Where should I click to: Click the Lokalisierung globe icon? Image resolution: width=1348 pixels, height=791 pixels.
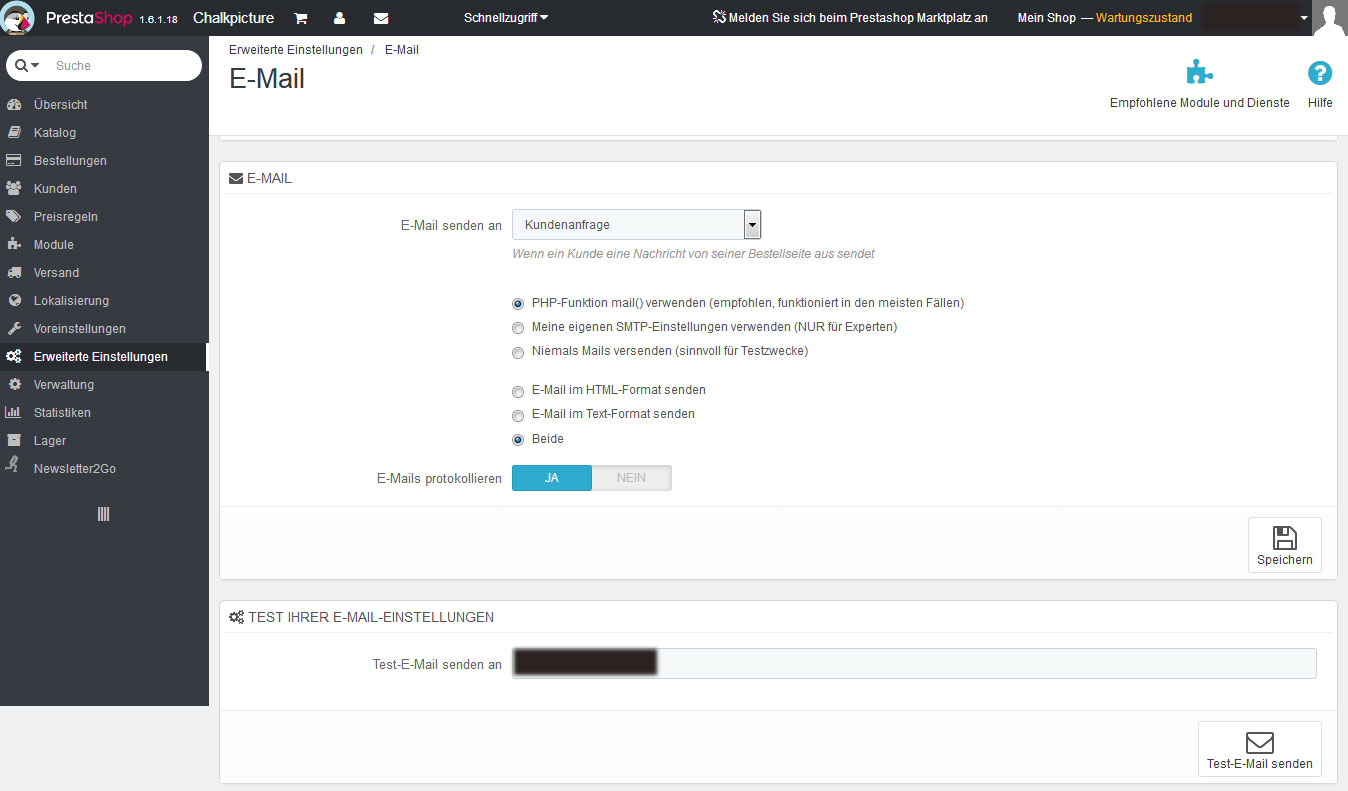(x=14, y=300)
